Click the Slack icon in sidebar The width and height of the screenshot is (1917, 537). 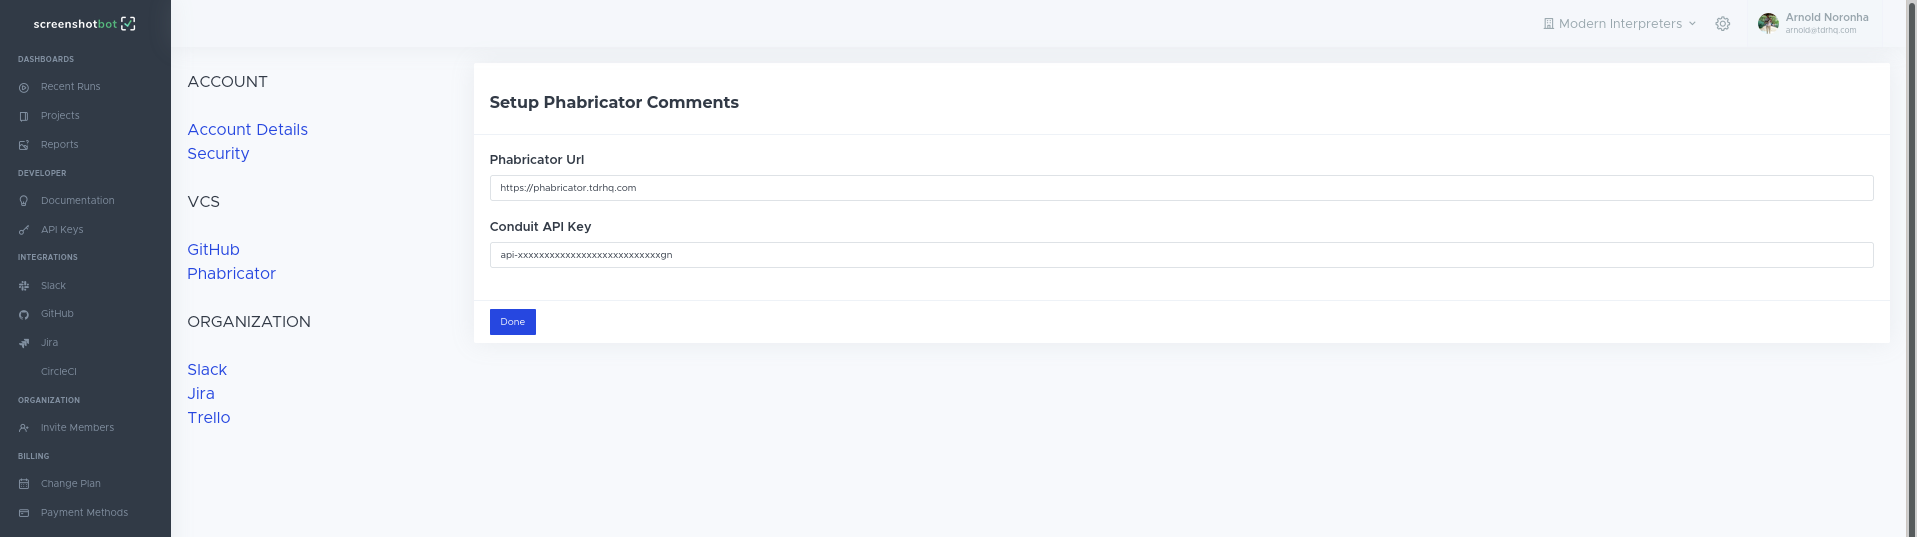(24, 286)
